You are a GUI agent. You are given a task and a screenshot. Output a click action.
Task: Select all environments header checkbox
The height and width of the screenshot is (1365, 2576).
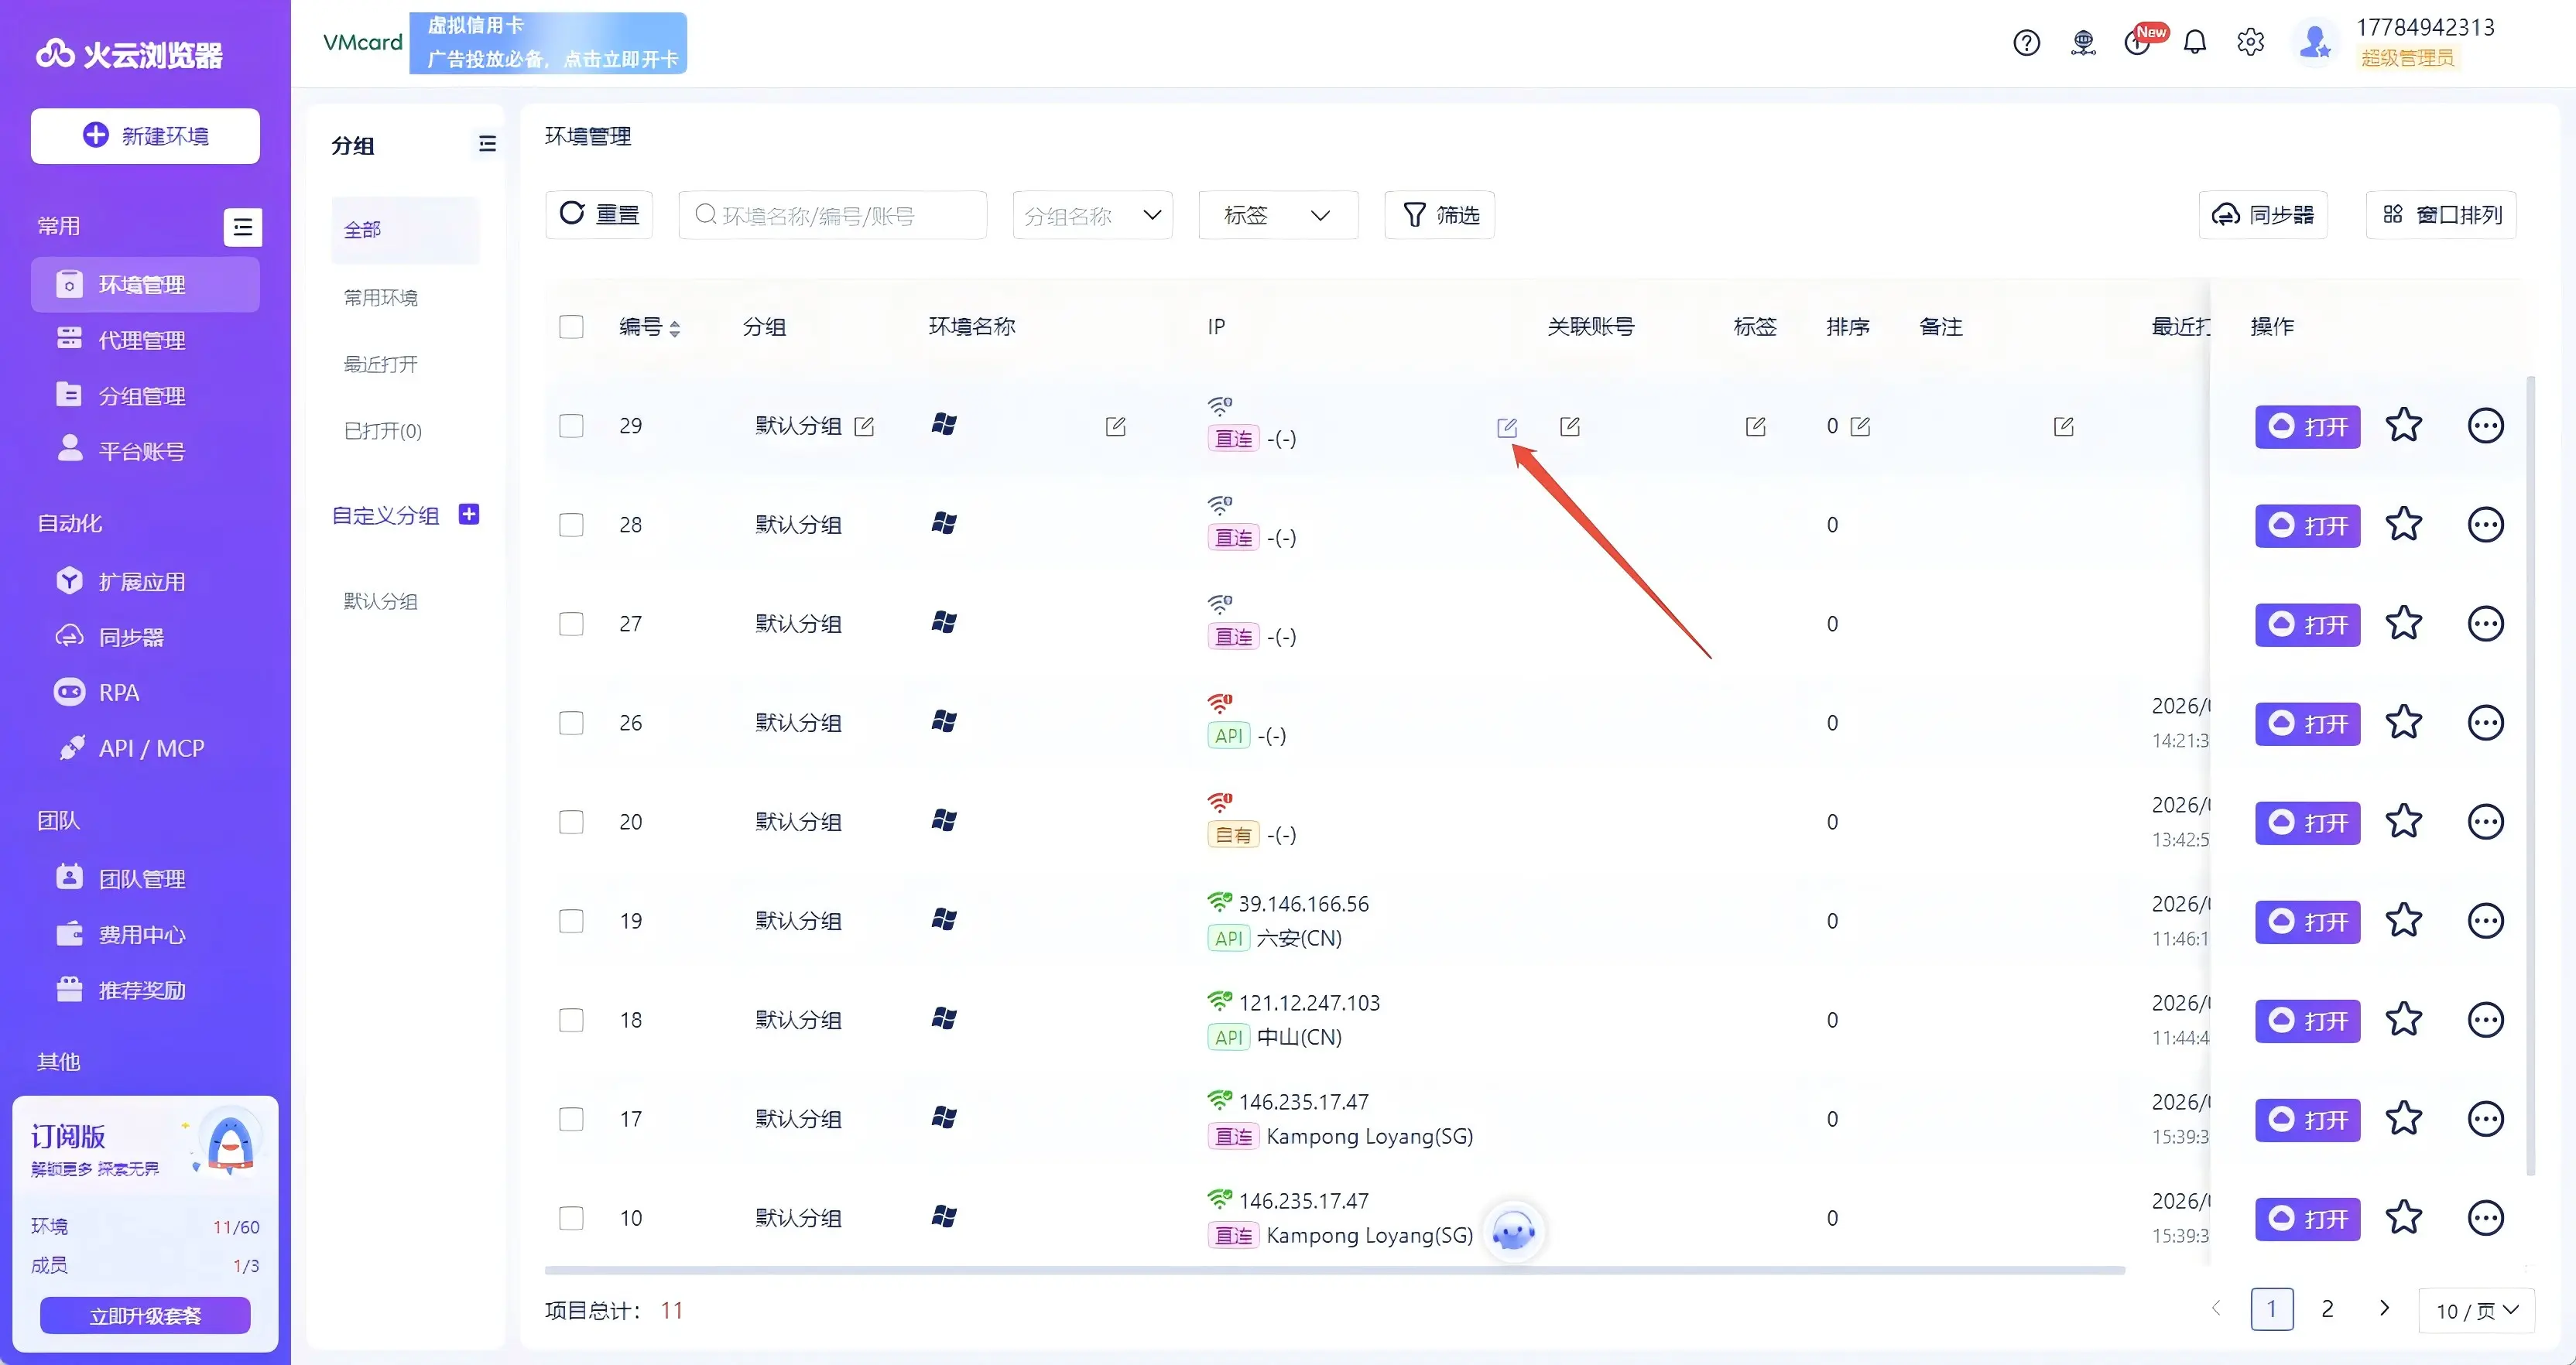571,327
